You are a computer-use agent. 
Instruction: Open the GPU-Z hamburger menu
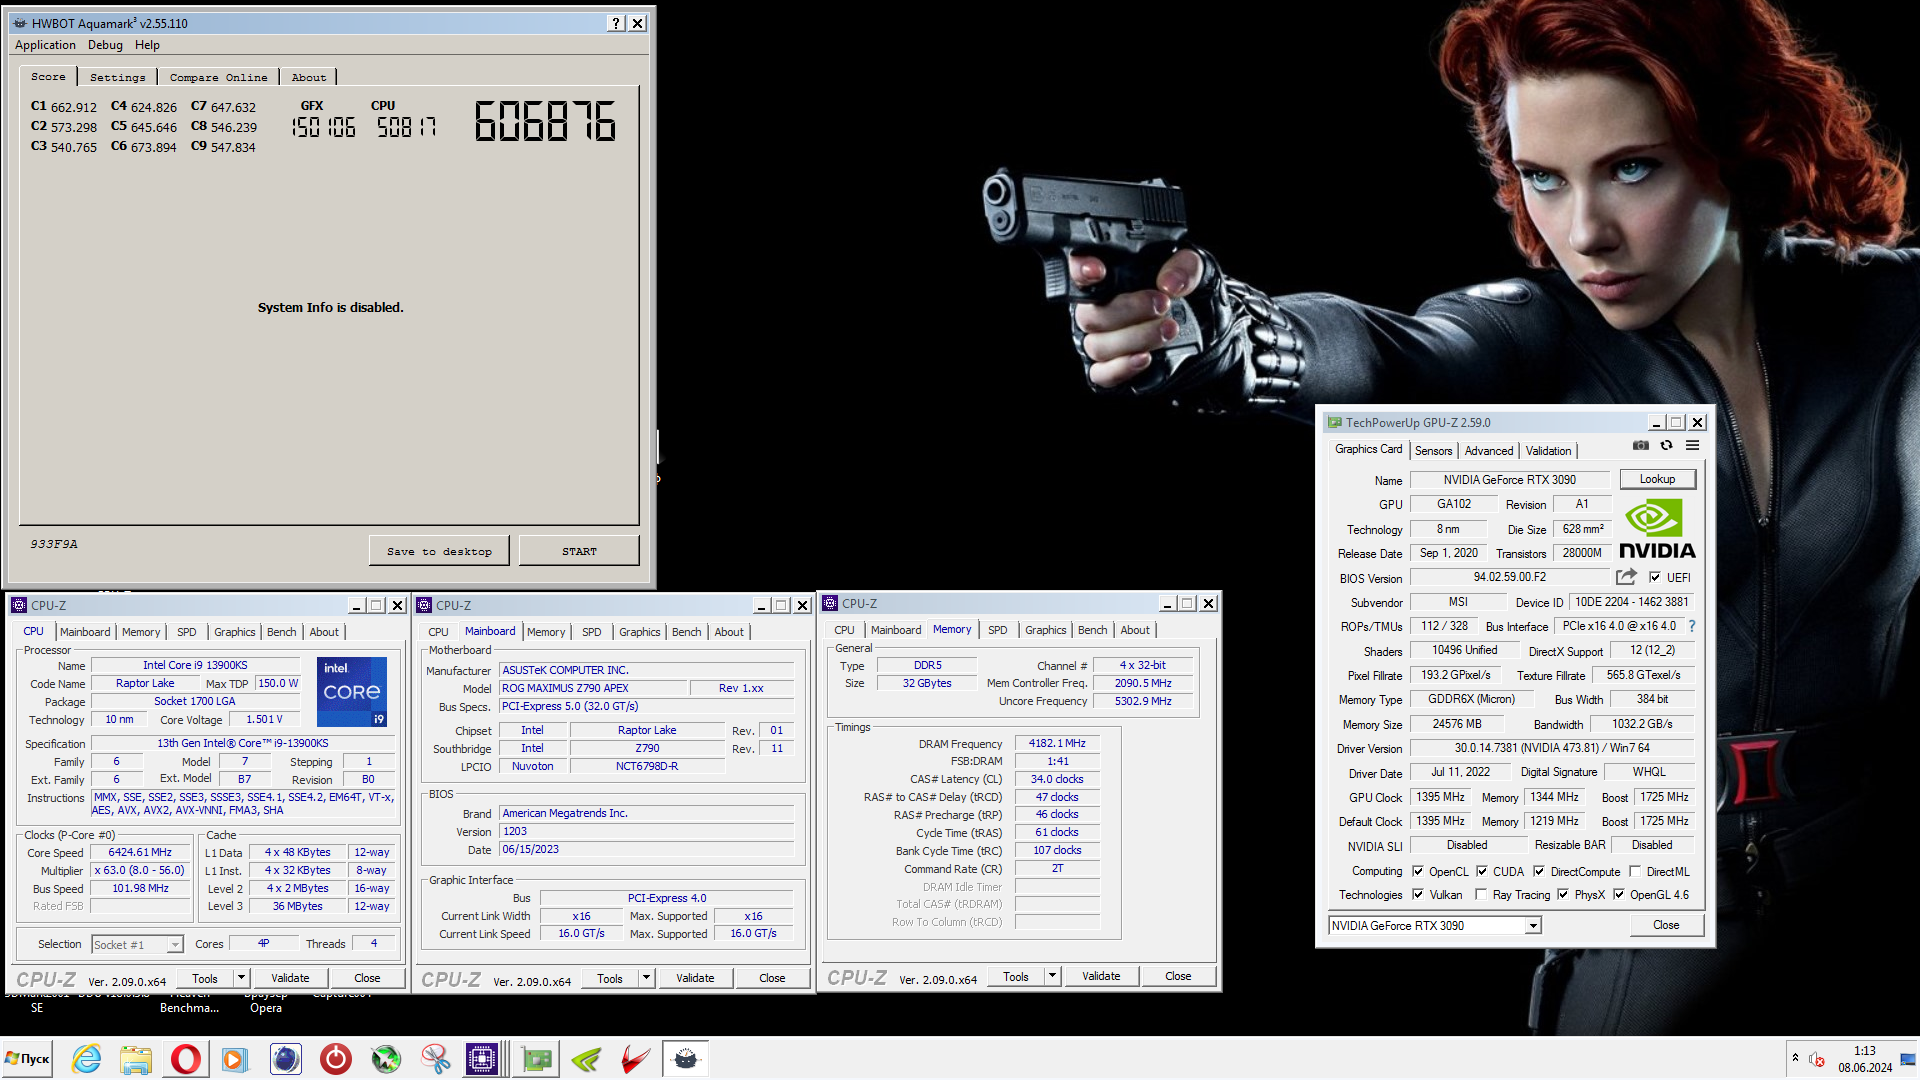1692,446
